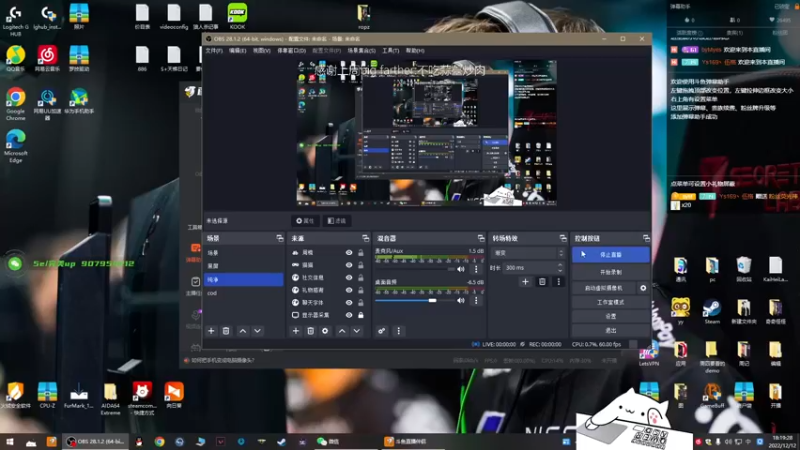
Task: Delete the selected scene using the 场景 panel trash icon
Action: pyautogui.click(x=226, y=331)
